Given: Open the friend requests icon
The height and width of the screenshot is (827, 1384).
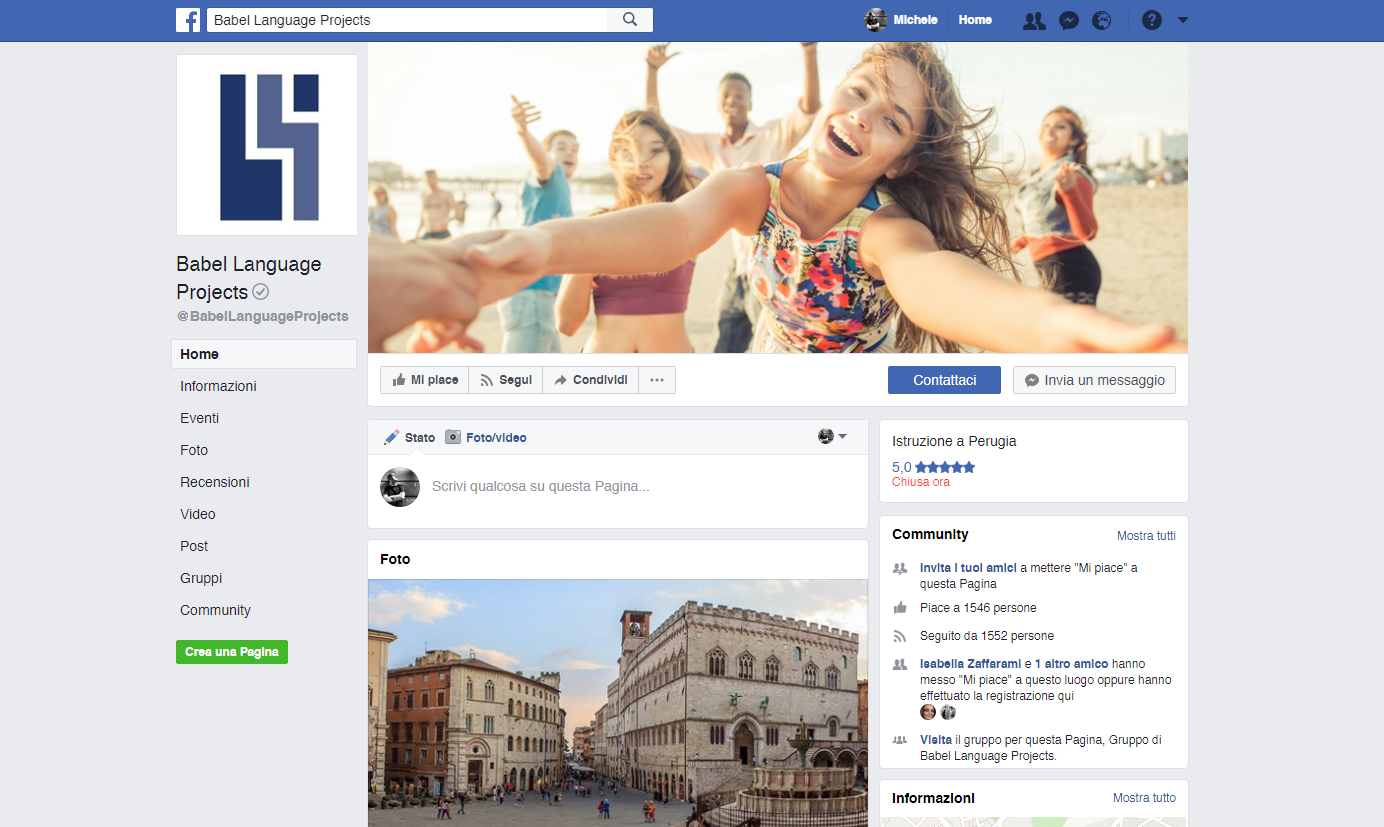Looking at the screenshot, I should pyautogui.click(x=1034, y=20).
